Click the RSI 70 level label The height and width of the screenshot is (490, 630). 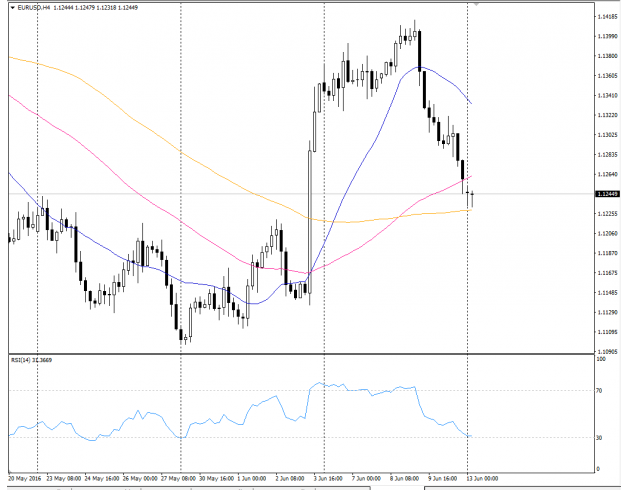(598, 391)
